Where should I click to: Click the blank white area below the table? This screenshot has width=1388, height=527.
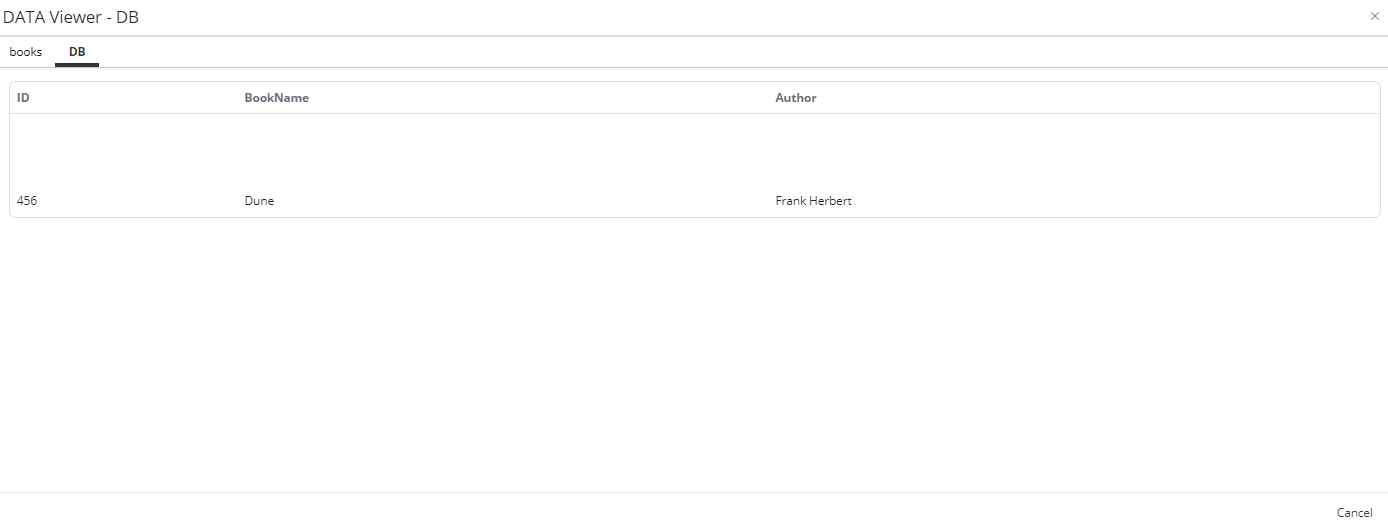click(694, 350)
